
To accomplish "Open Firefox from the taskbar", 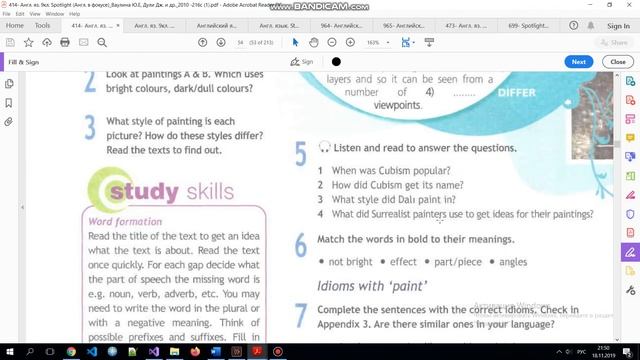I will tap(195, 352).
